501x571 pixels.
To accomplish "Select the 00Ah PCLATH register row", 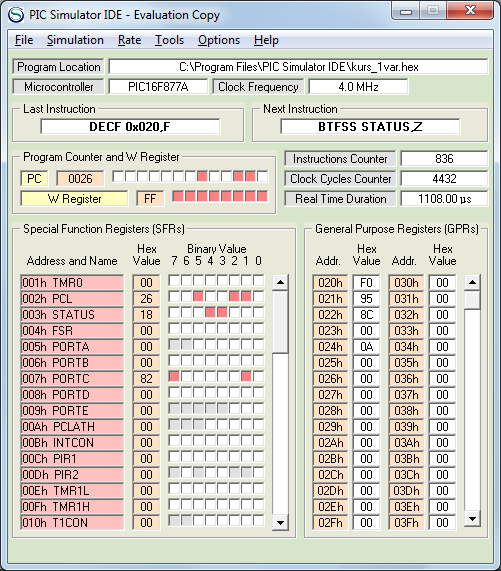I will tap(72, 426).
